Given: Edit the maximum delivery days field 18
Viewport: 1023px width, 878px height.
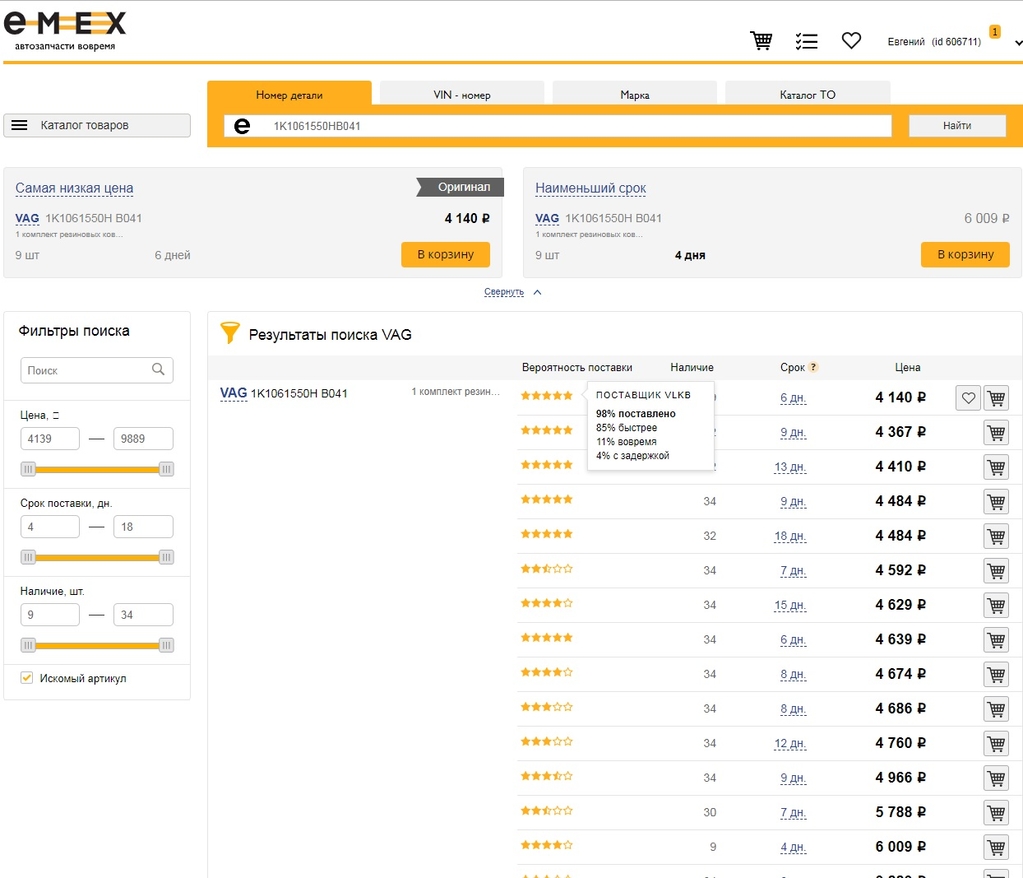Looking at the screenshot, I should 143,526.
